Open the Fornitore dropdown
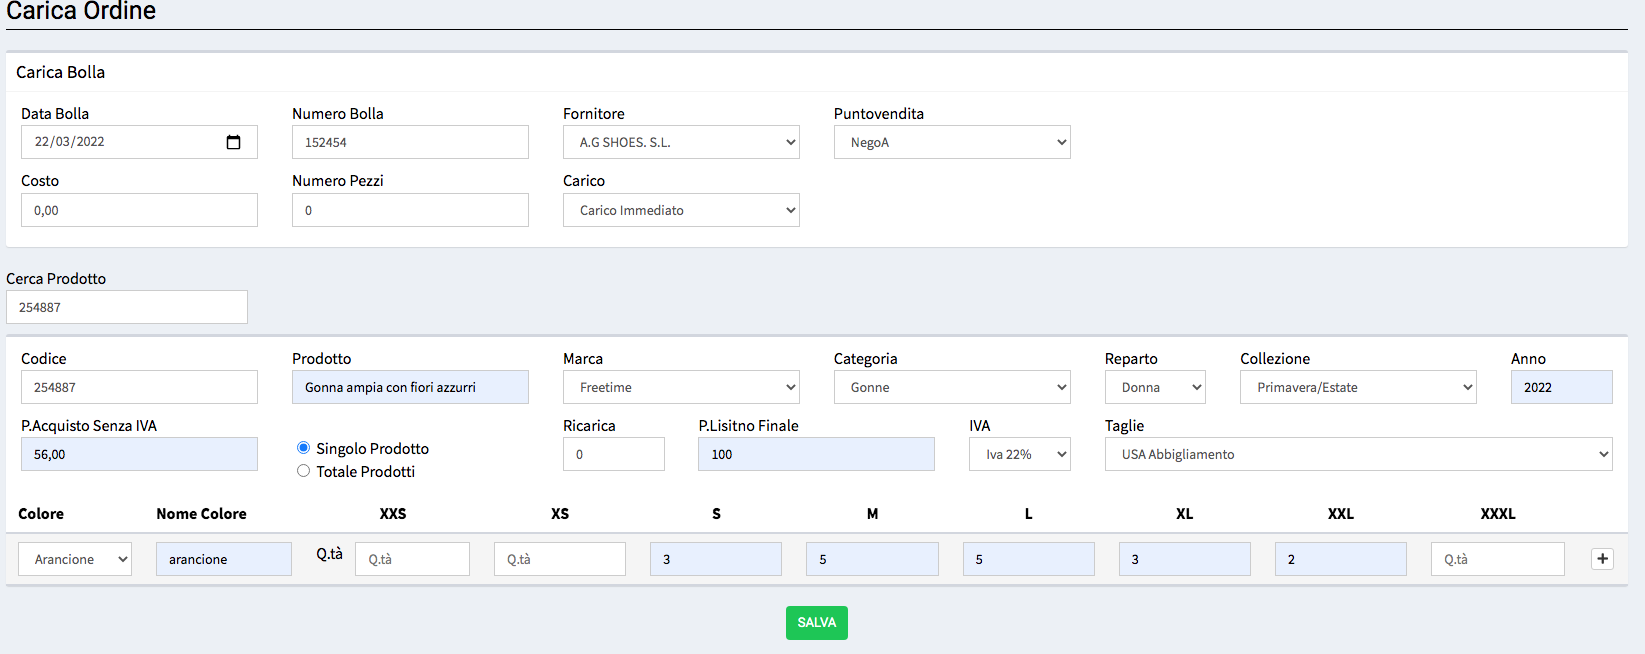This screenshot has height=654, width=1645. [681, 142]
